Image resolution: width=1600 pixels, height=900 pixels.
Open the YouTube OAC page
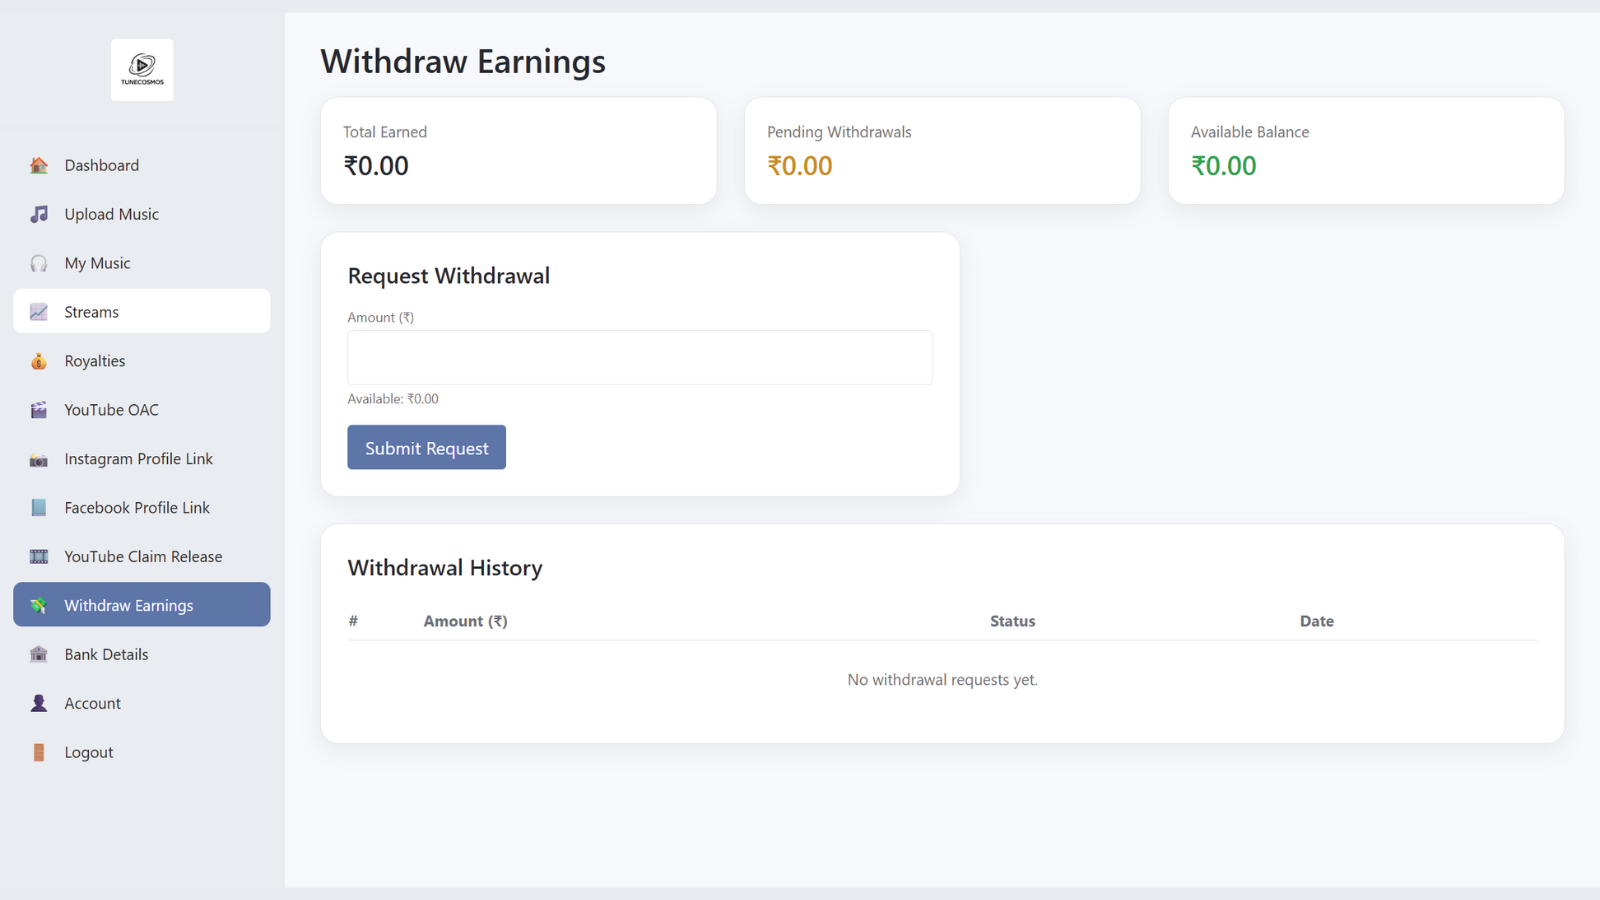coord(111,409)
